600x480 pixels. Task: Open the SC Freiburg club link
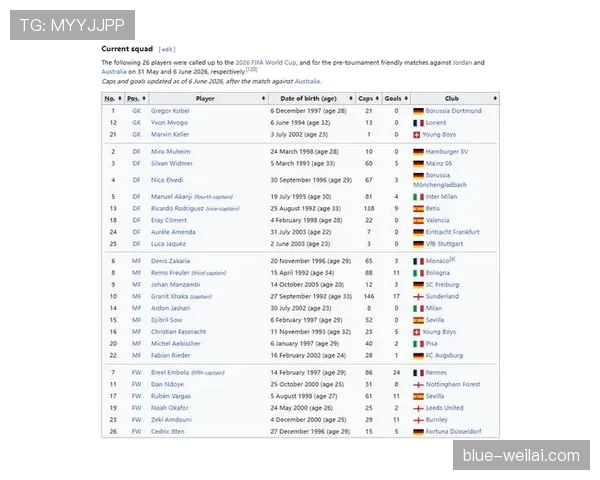pyautogui.click(x=442, y=285)
